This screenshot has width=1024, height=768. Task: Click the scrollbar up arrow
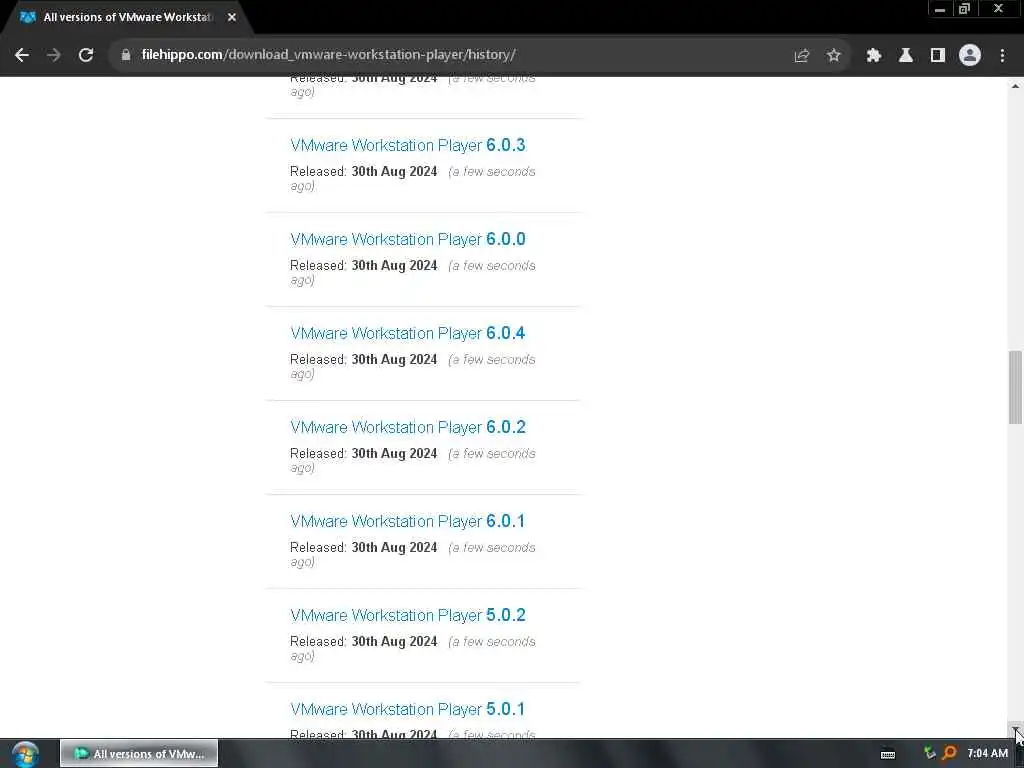click(x=1015, y=86)
